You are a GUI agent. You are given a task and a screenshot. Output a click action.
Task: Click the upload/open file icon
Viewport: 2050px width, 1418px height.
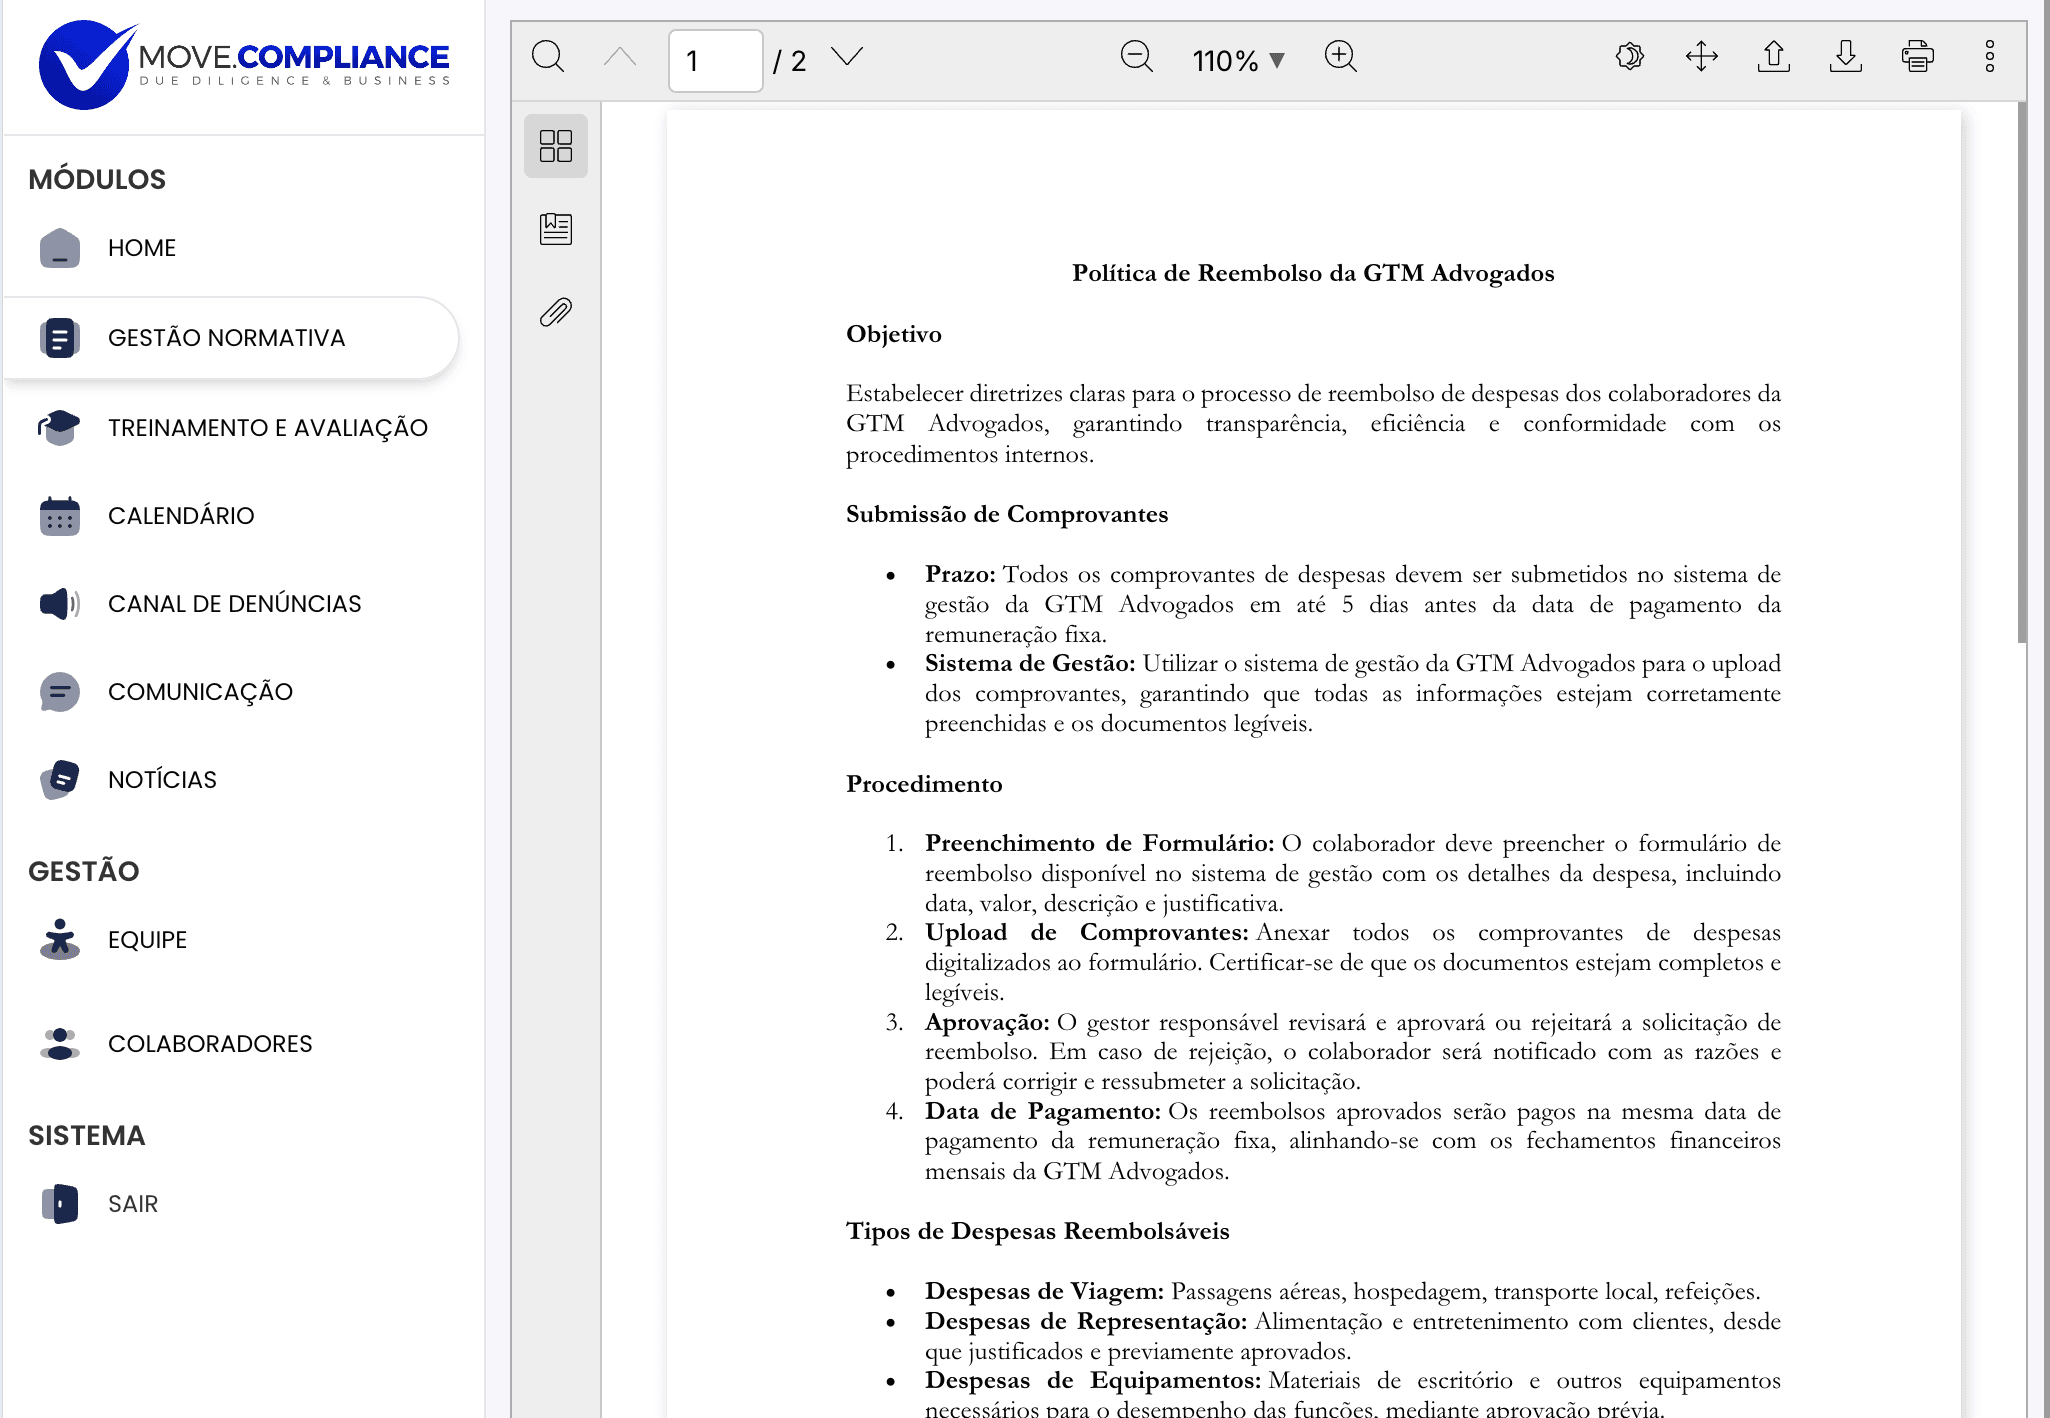[1773, 57]
